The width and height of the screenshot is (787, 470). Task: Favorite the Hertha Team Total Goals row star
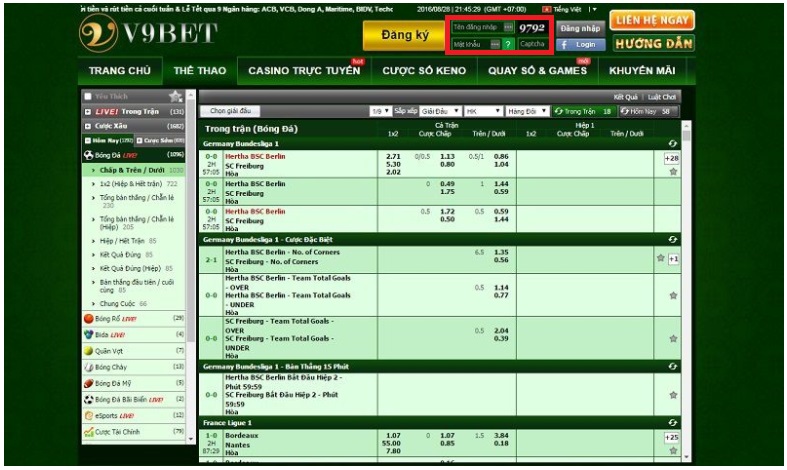tap(673, 296)
